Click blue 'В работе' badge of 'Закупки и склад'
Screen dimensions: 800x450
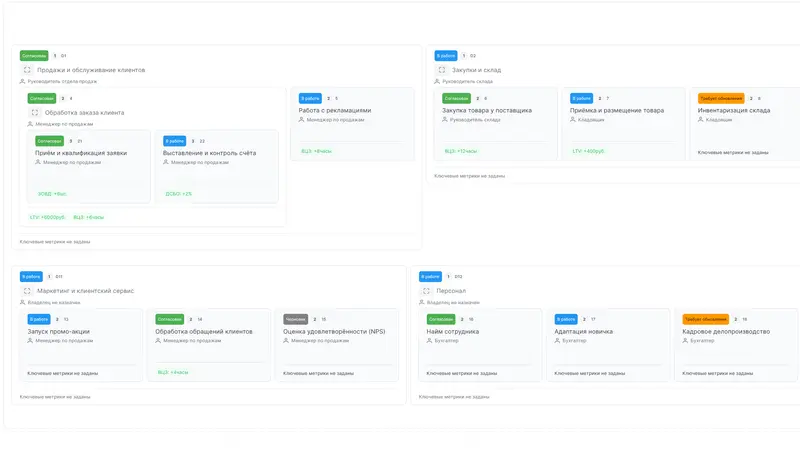[446, 56]
